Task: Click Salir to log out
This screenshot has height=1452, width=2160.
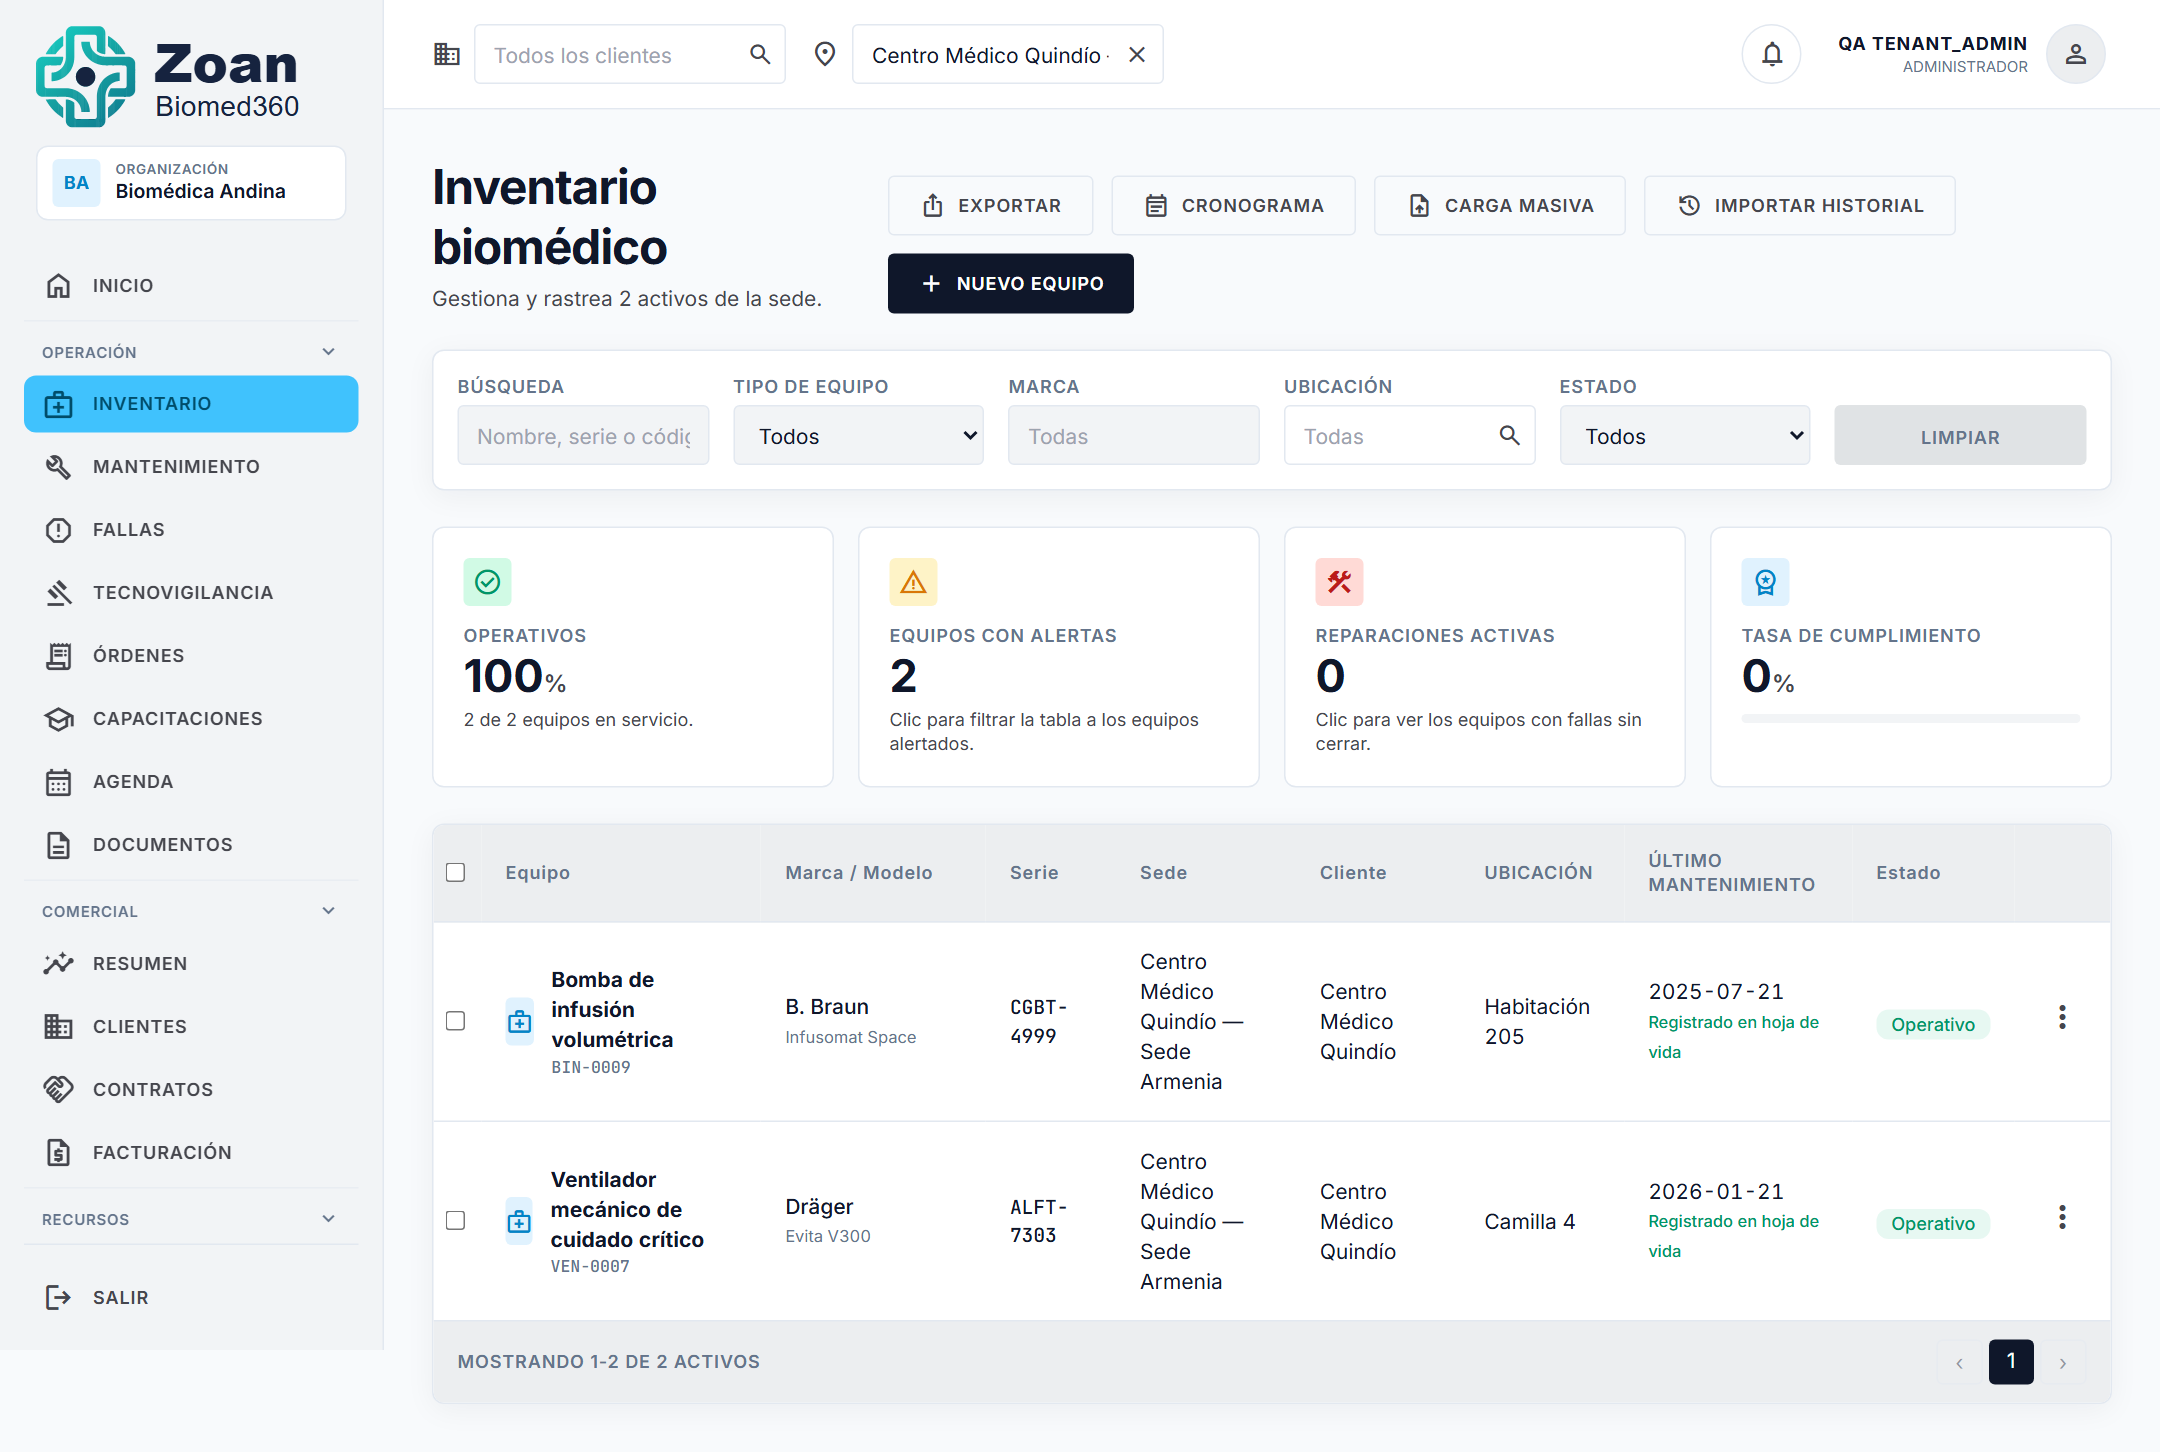Action: (191, 1298)
